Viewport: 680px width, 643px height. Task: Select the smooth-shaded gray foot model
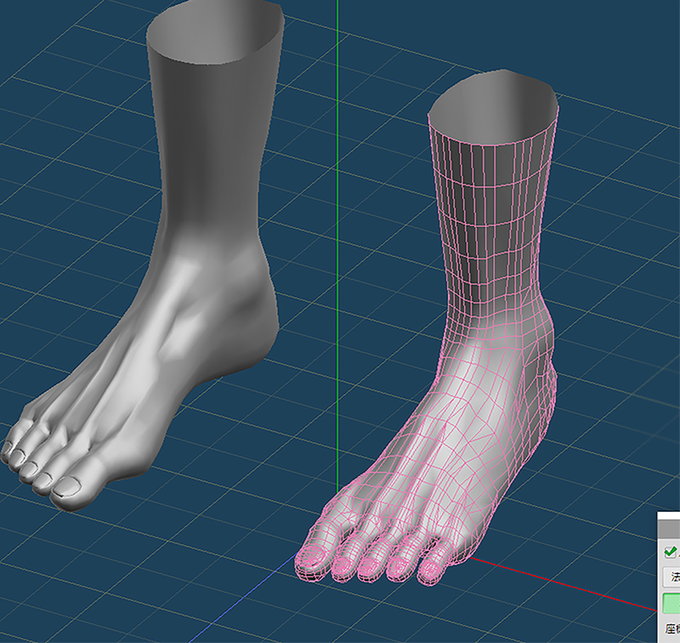pos(143,256)
